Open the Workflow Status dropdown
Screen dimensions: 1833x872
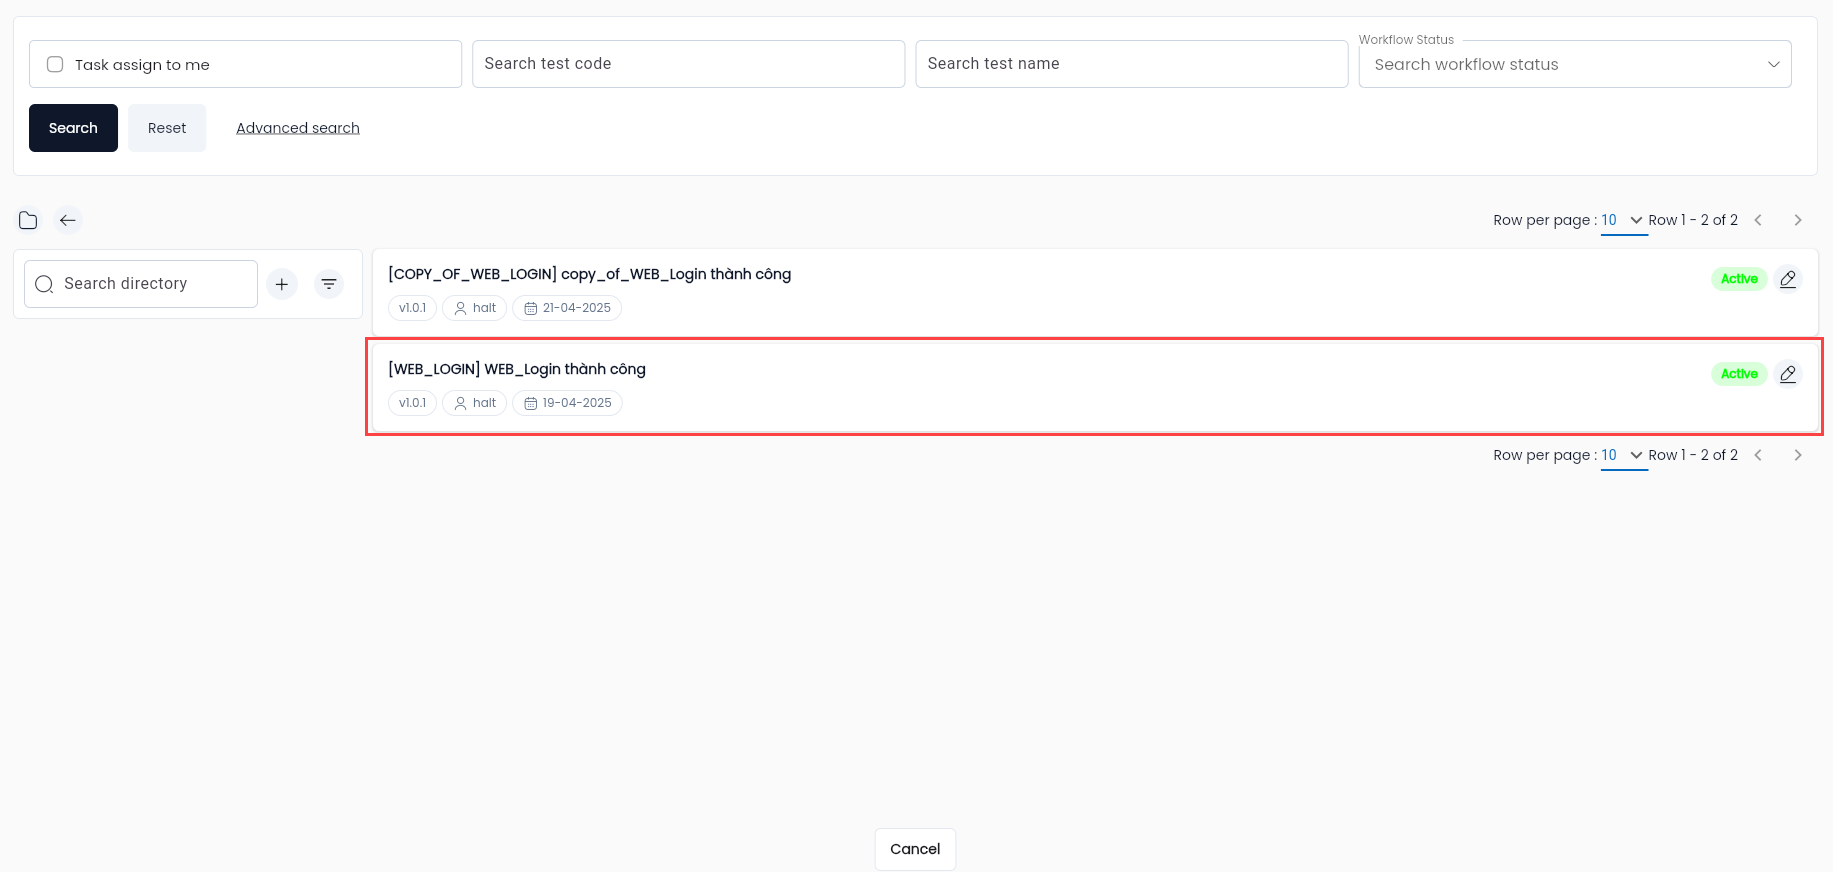(1575, 64)
